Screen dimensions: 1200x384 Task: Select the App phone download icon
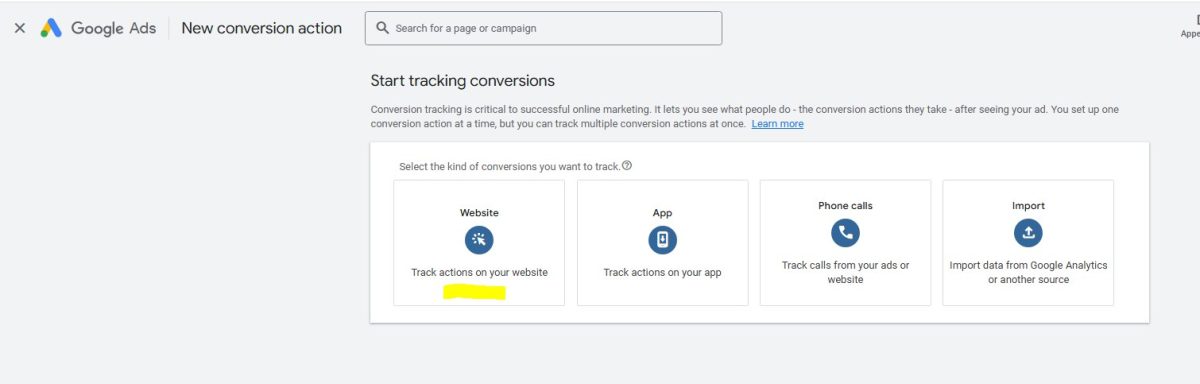(662, 240)
